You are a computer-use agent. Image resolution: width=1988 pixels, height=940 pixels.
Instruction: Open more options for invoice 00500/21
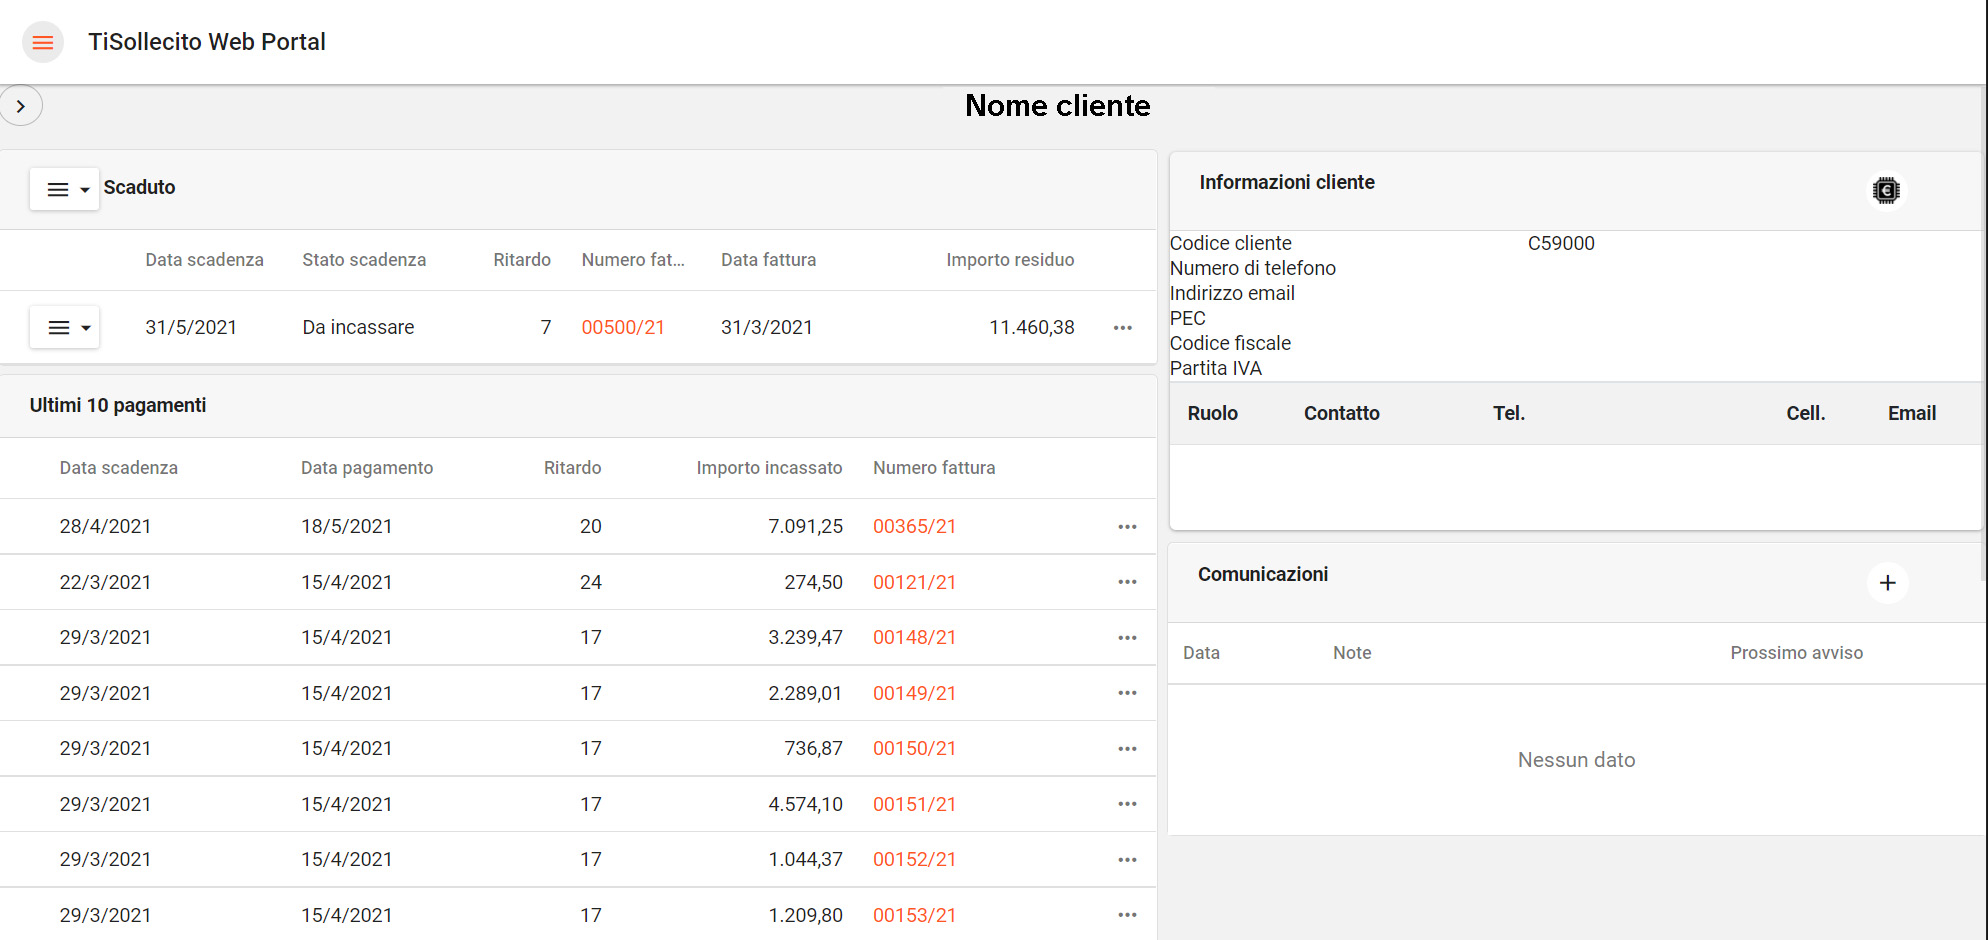point(1123,328)
